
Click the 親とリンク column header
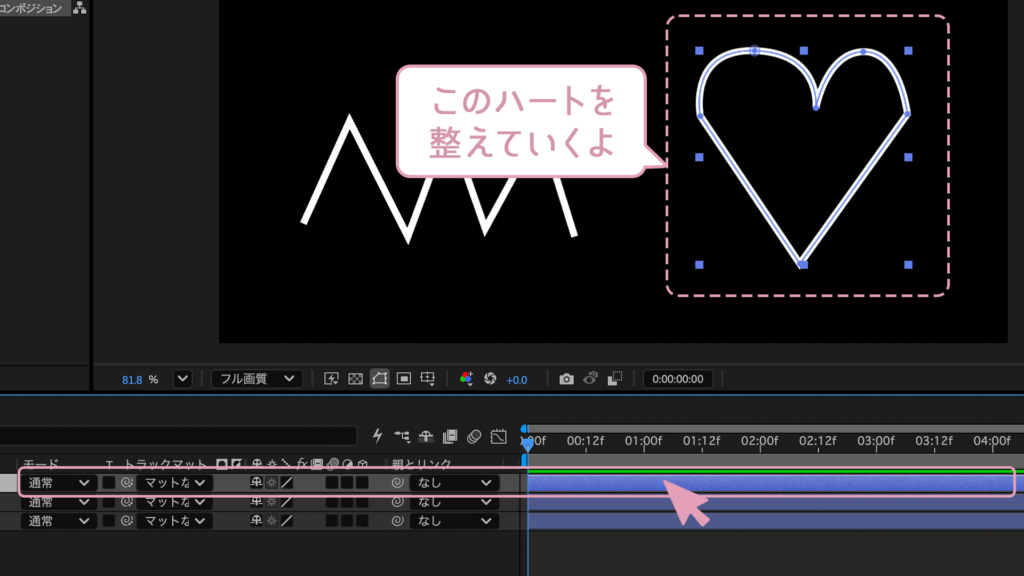tap(421, 464)
